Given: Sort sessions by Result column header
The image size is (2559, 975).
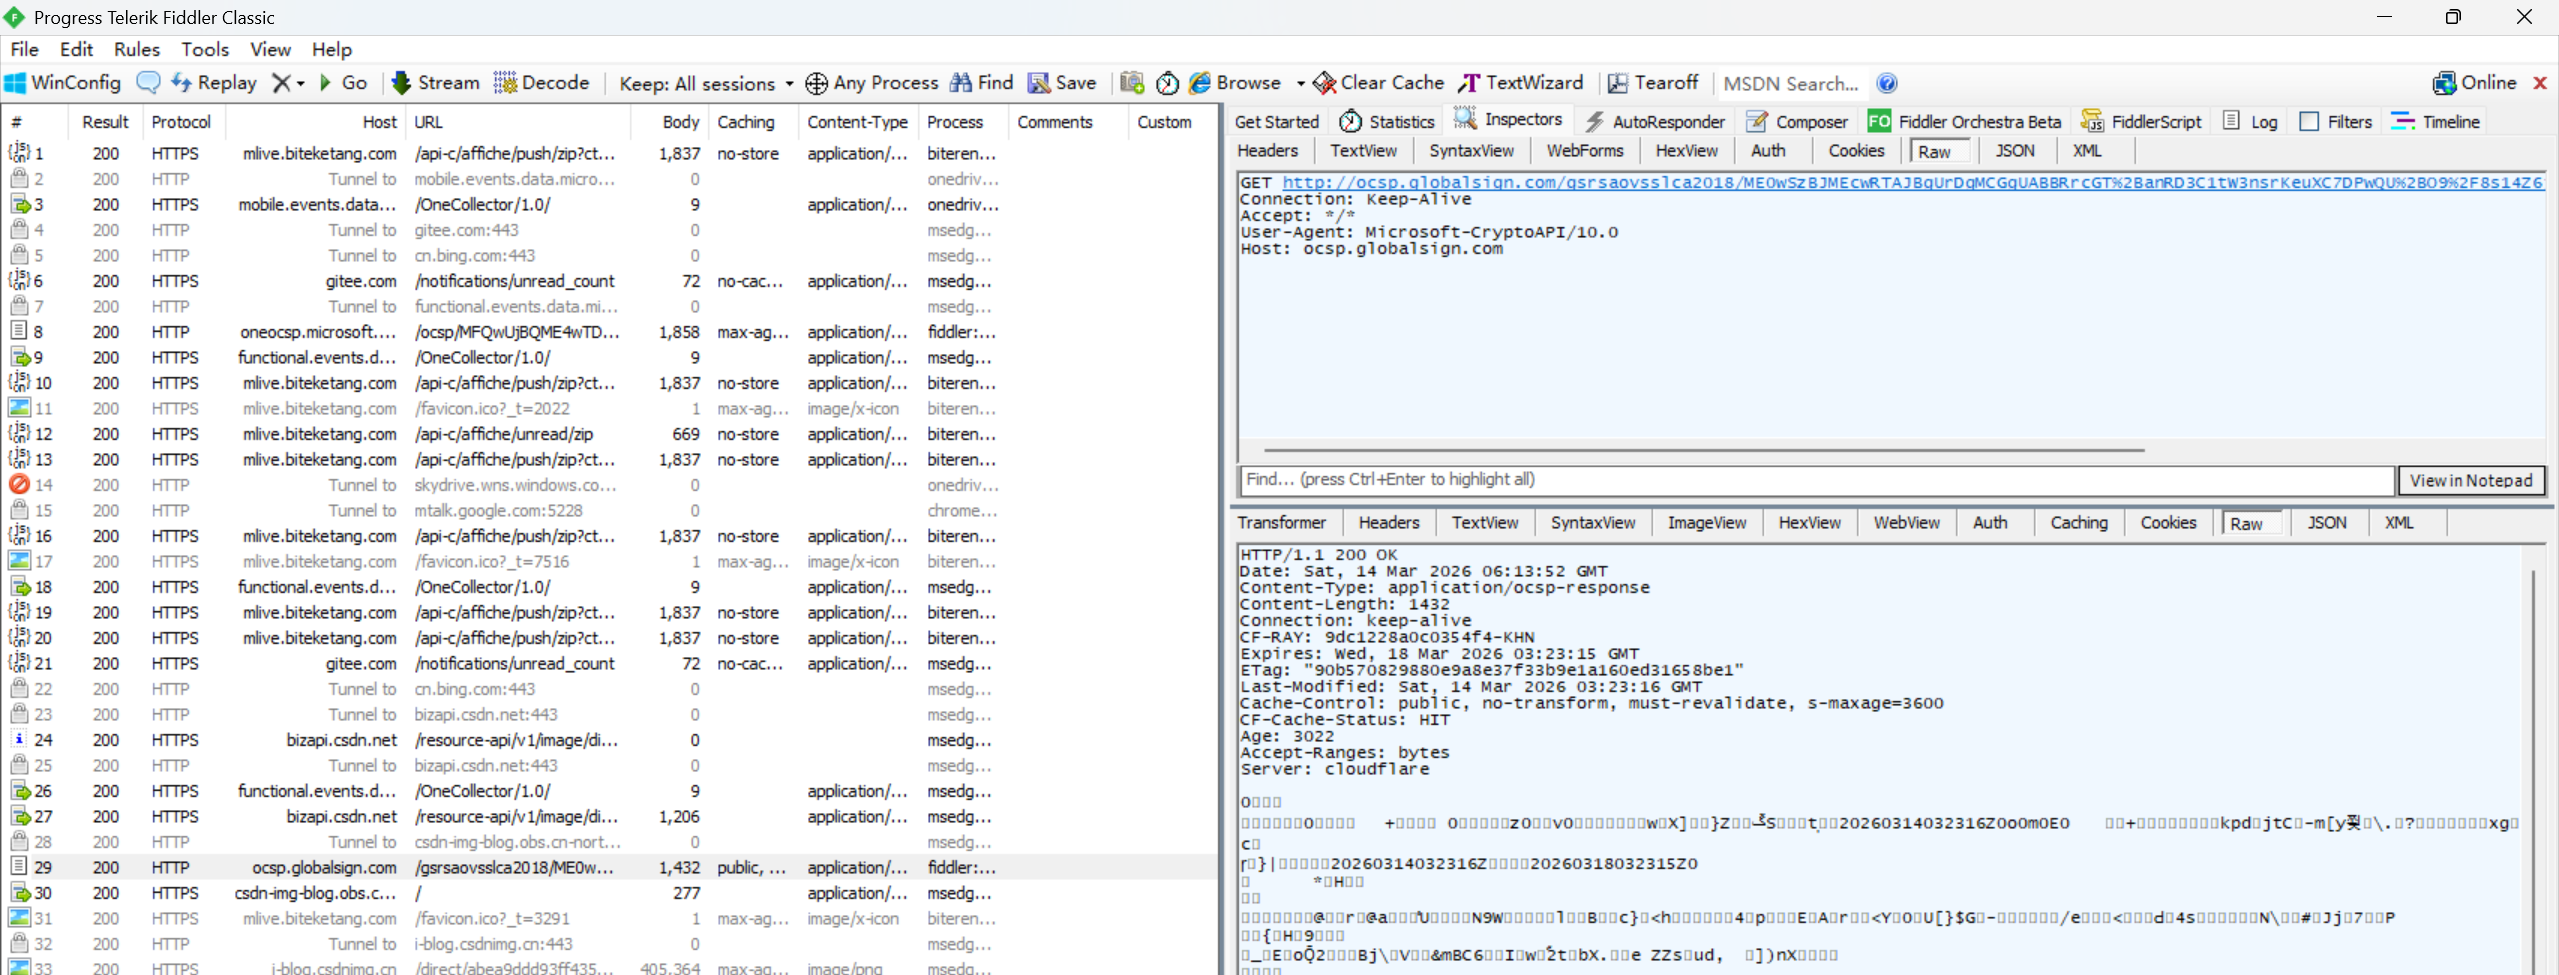Looking at the screenshot, I should [105, 122].
